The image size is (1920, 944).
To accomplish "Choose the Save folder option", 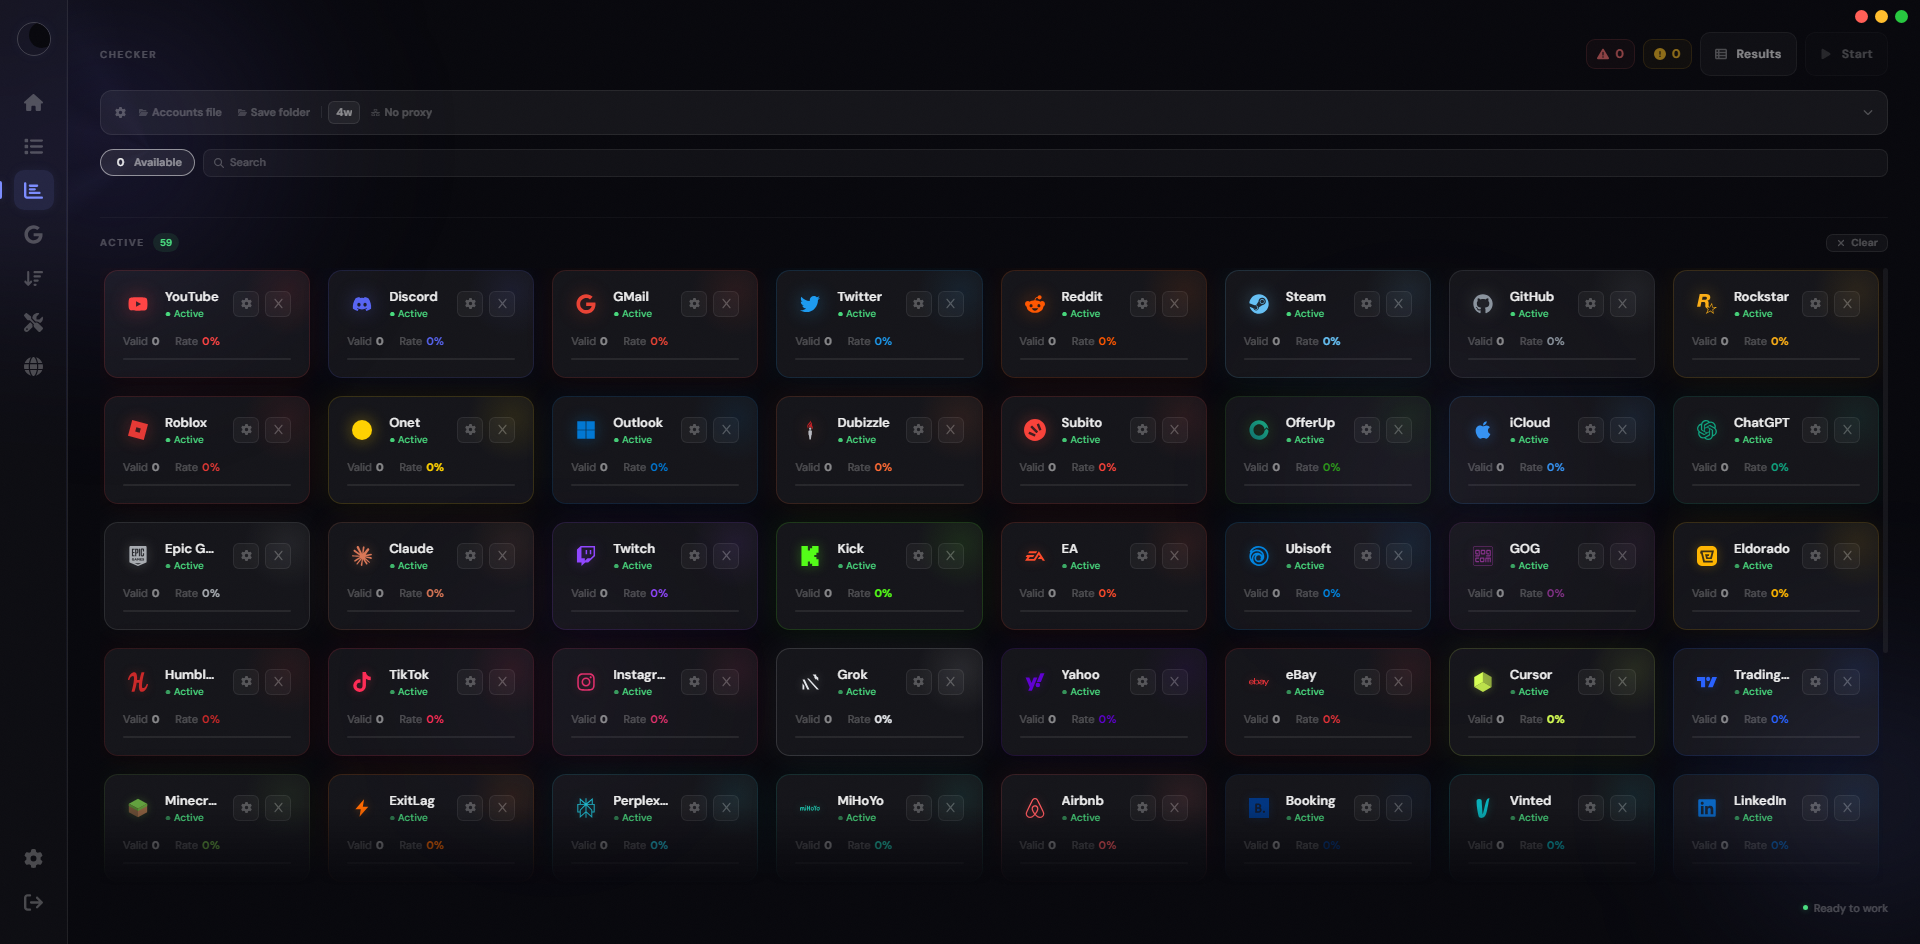I will pos(273,112).
